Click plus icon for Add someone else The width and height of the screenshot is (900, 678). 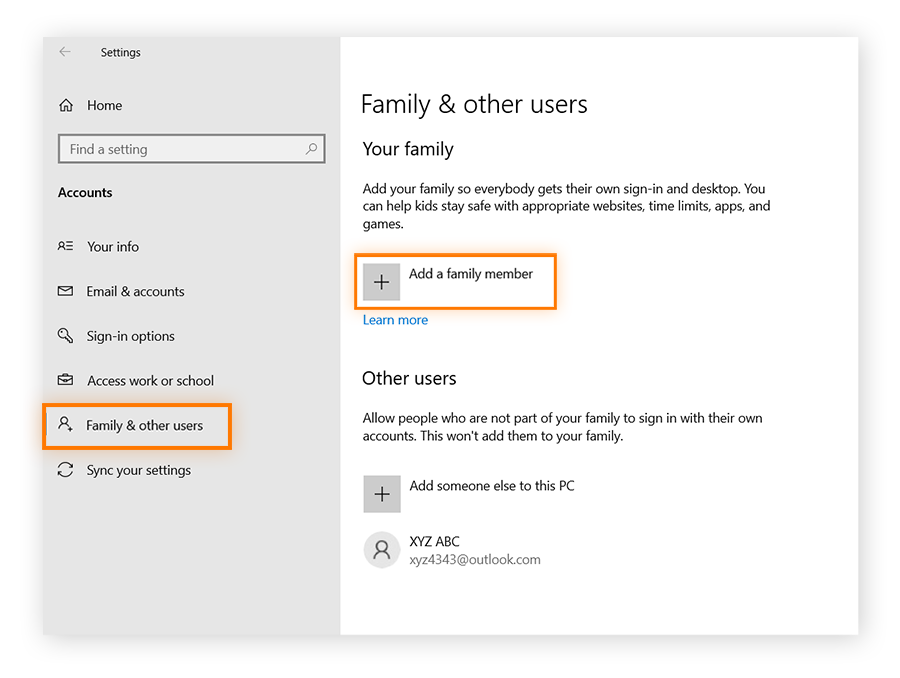382,494
